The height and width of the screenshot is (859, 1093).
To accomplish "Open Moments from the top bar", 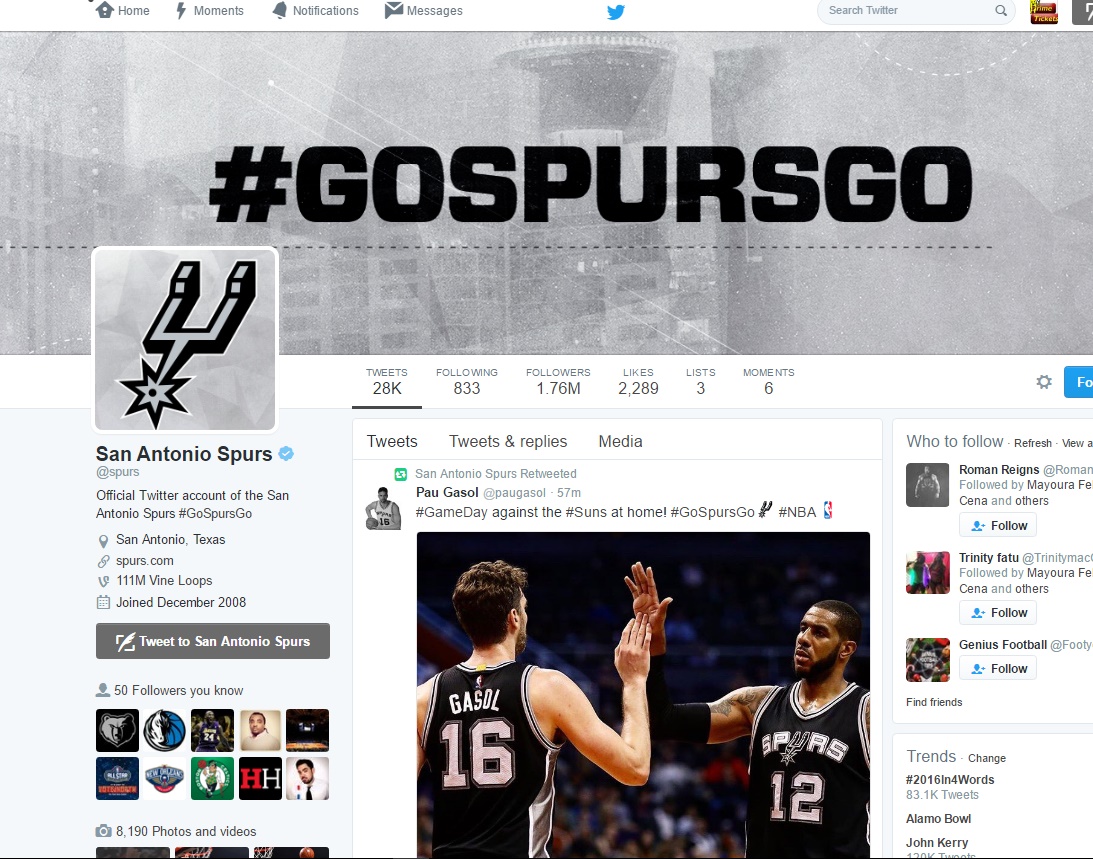I will pyautogui.click(x=209, y=10).
